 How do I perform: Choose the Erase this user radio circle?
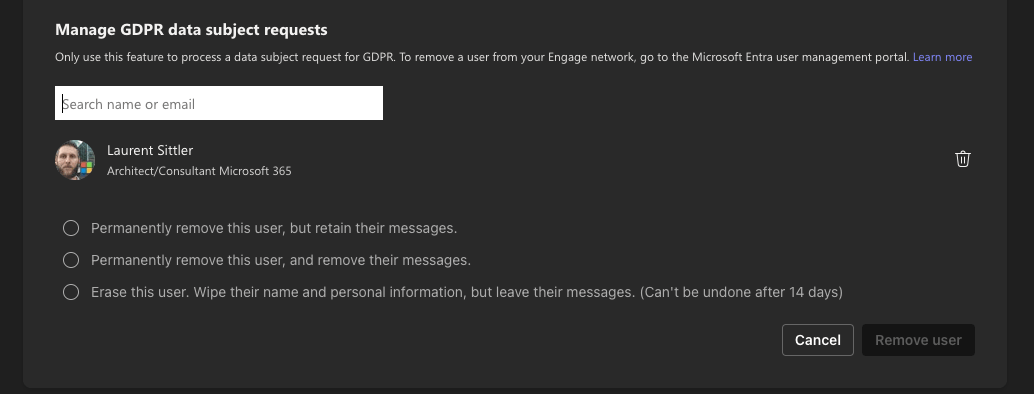[x=71, y=292]
